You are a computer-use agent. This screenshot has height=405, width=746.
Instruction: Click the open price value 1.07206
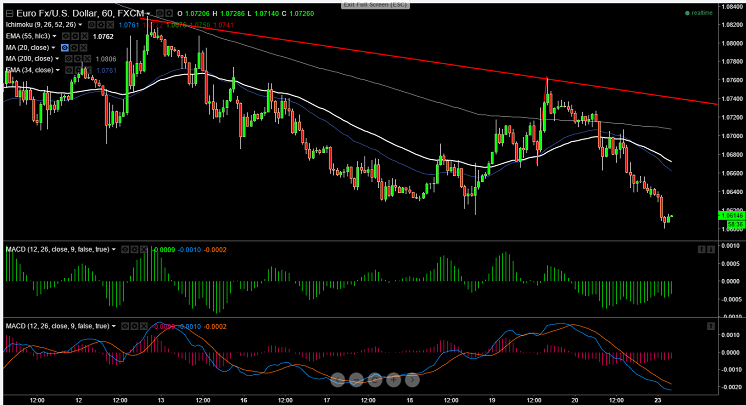197,13
